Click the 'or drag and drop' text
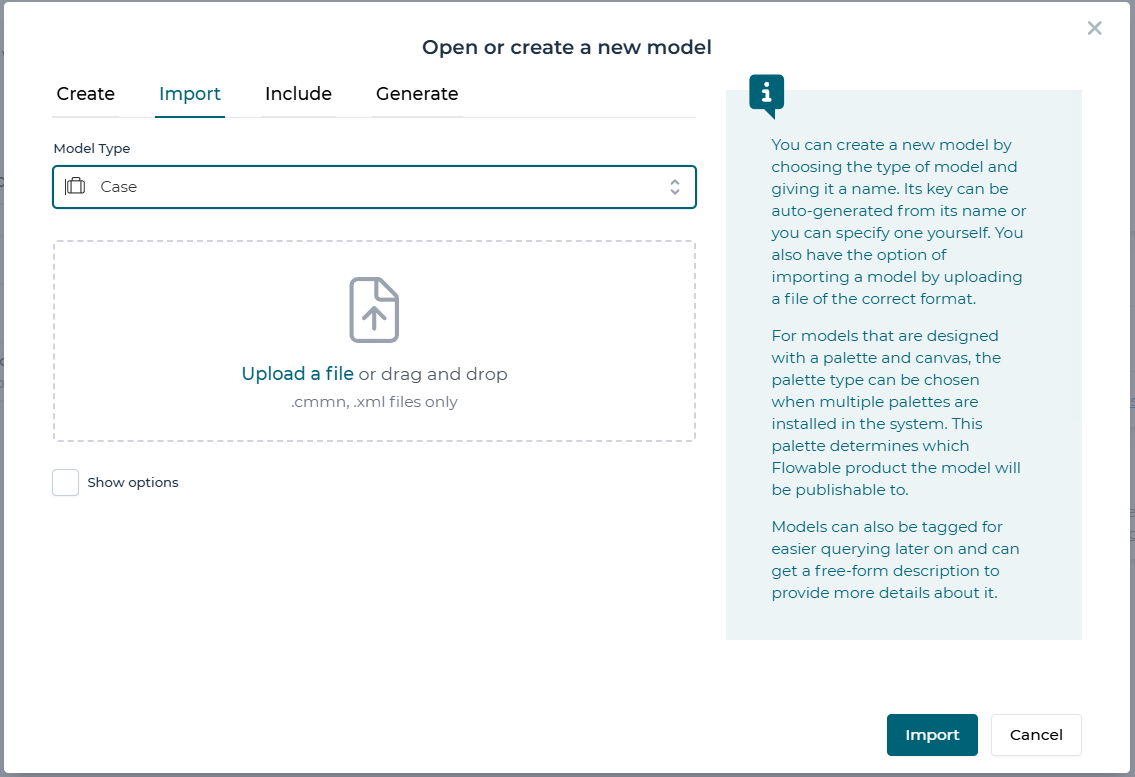Image resolution: width=1135 pixels, height=777 pixels. point(433,374)
